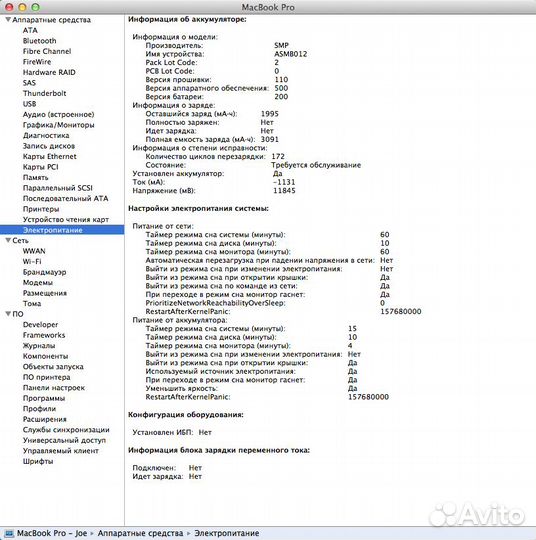The height and width of the screenshot is (540, 536).
Task: Select Универсальный доступ entry
Action: [x=64, y=440]
